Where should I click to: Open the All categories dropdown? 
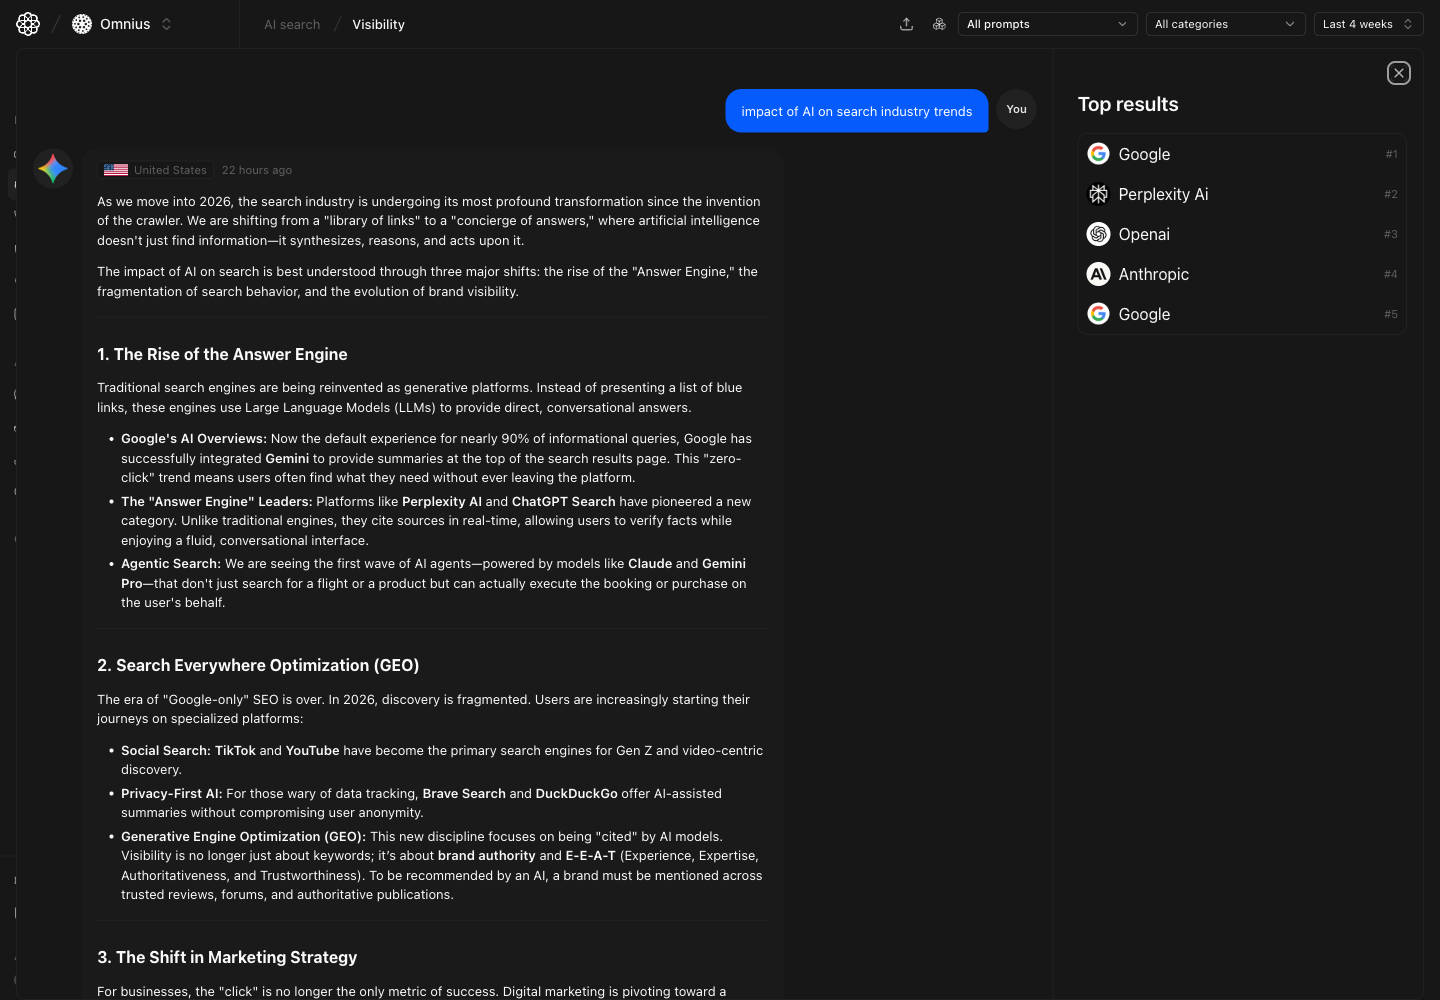pos(1225,23)
